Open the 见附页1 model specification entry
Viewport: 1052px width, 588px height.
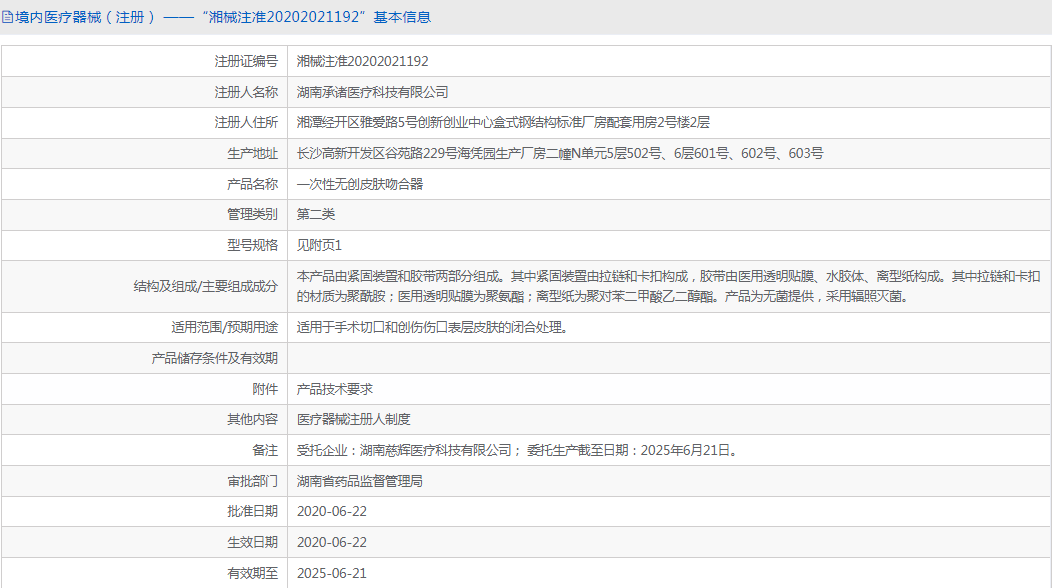click(x=320, y=245)
